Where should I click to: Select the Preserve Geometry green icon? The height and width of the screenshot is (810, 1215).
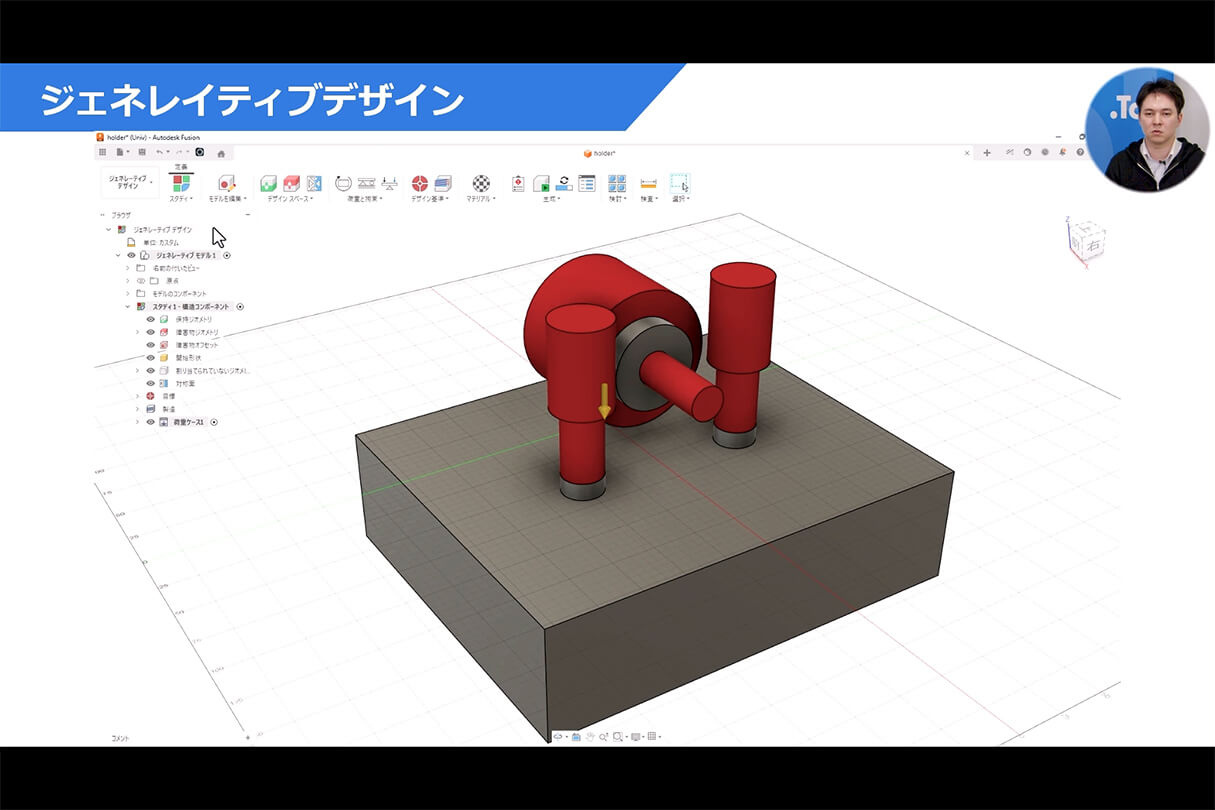click(x=268, y=183)
